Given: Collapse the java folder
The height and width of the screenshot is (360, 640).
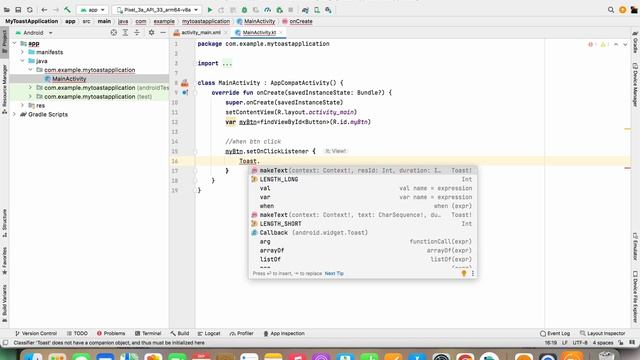Looking at the screenshot, I should click(x=23, y=61).
